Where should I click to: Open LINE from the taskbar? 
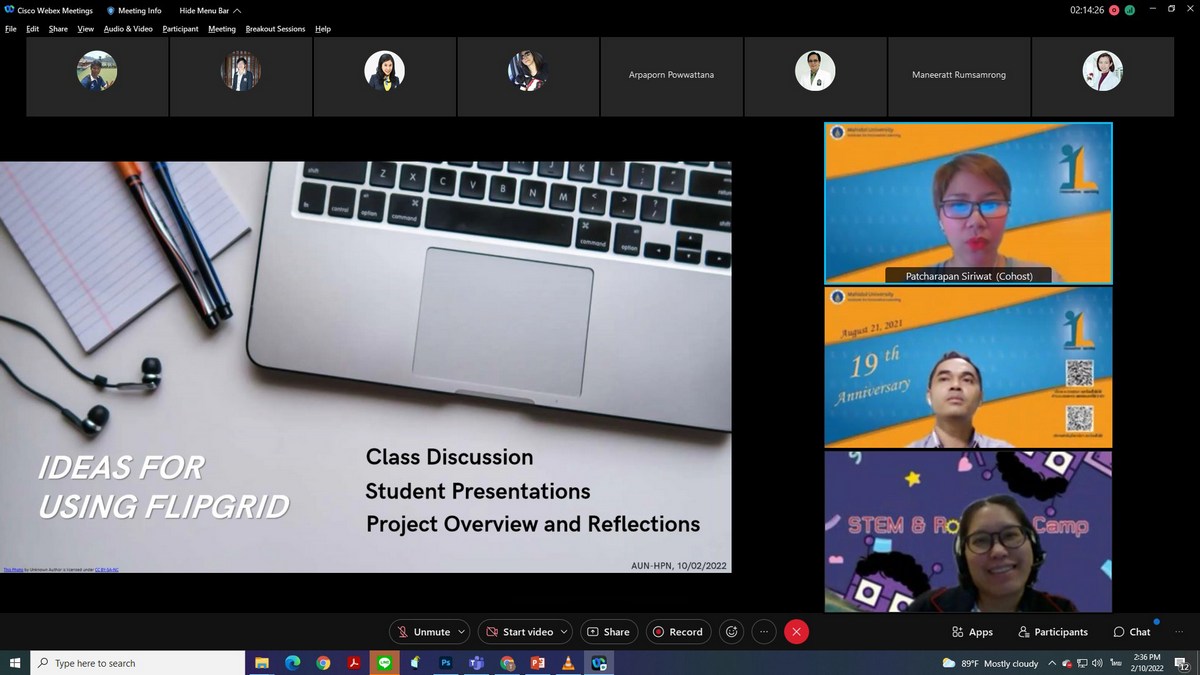click(x=385, y=663)
